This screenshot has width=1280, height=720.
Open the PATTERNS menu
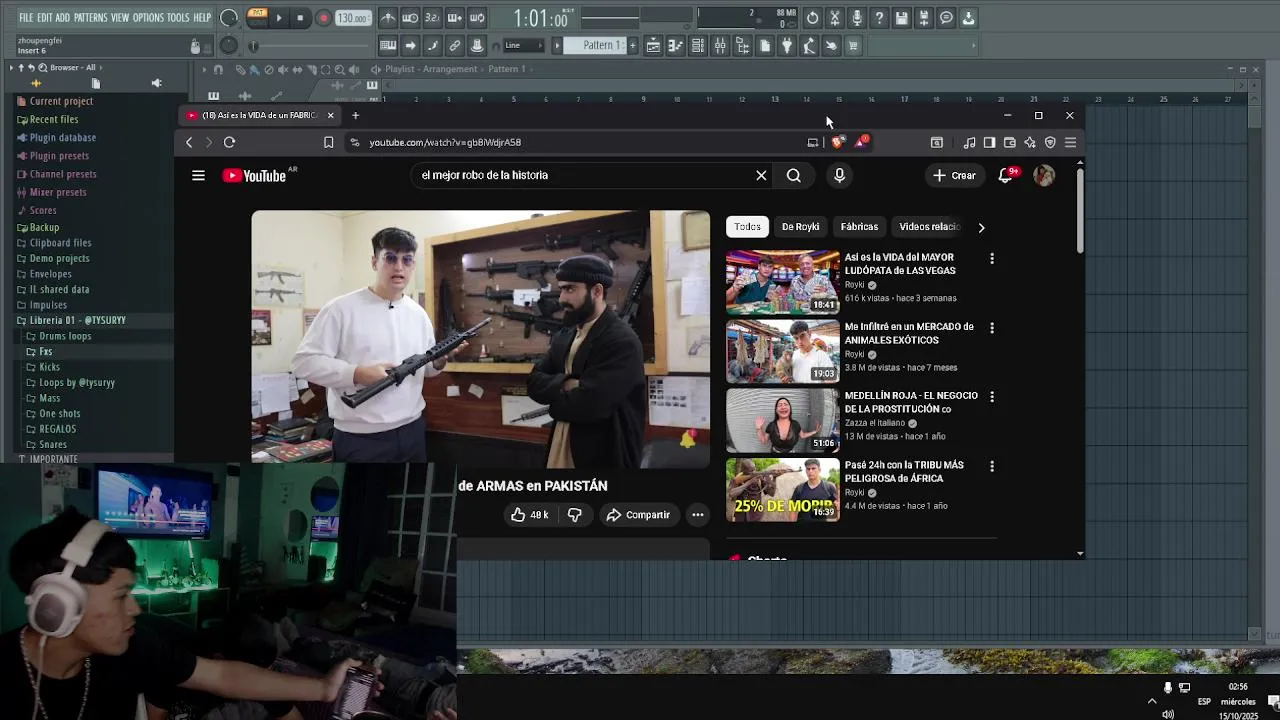coord(90,18)
